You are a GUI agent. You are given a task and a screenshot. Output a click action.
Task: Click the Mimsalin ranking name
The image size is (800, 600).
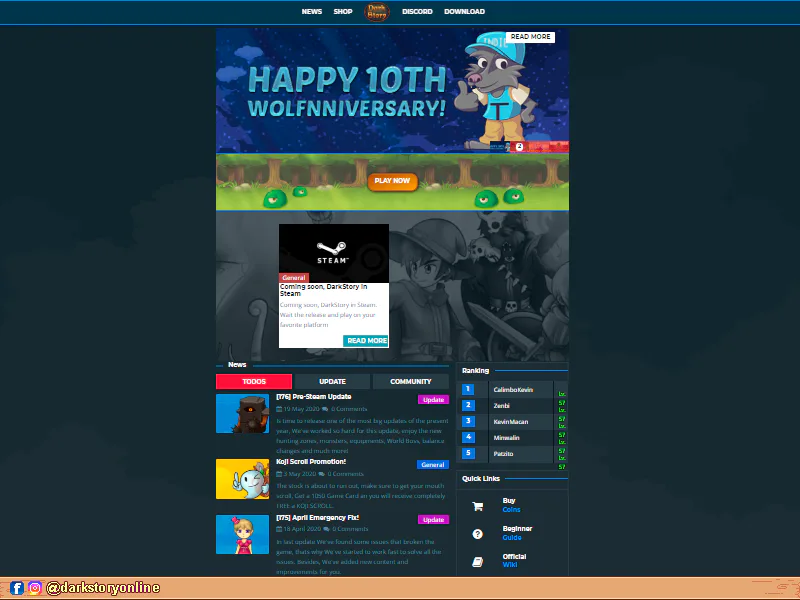507,438
